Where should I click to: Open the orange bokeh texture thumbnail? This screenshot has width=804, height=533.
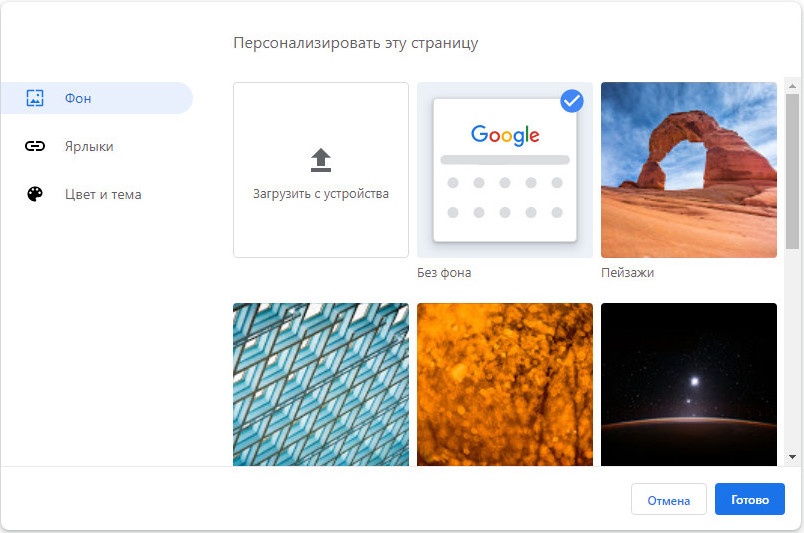pos(505,384)
